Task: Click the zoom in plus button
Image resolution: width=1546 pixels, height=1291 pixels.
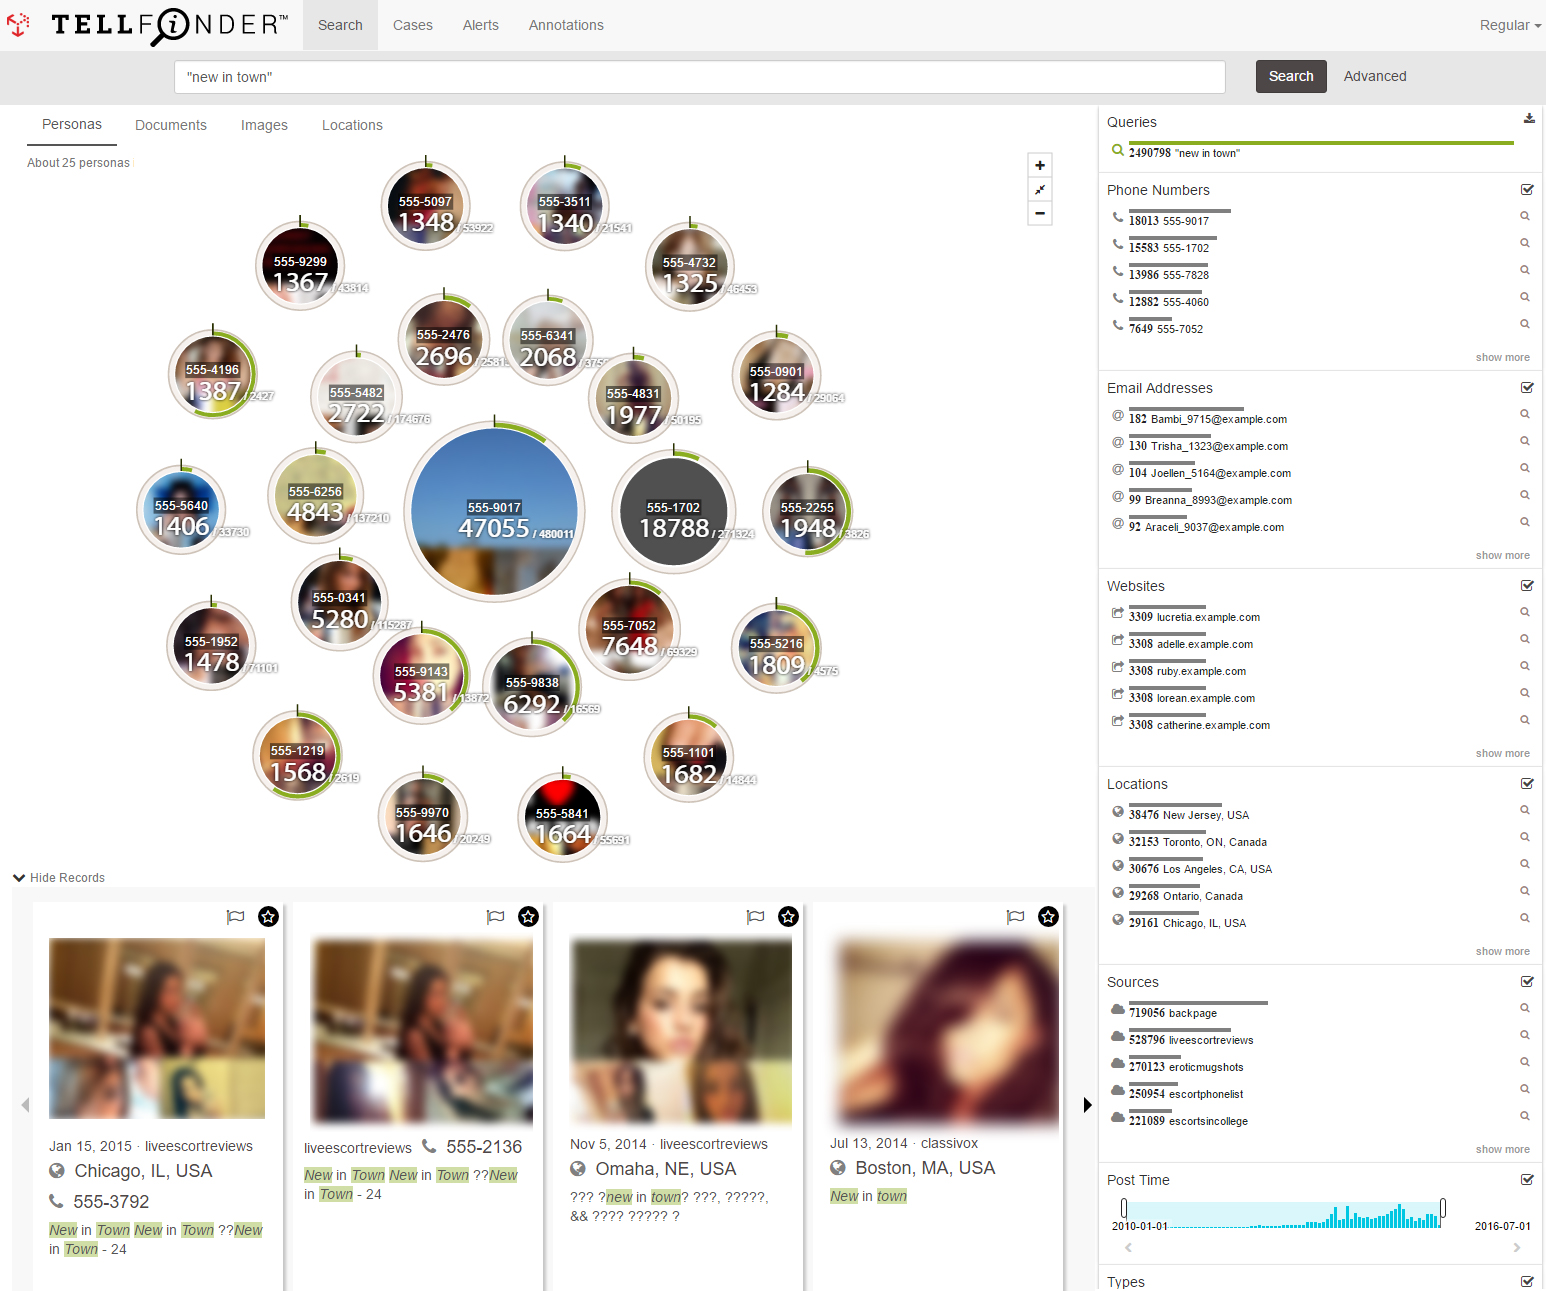Action: 1040,166
